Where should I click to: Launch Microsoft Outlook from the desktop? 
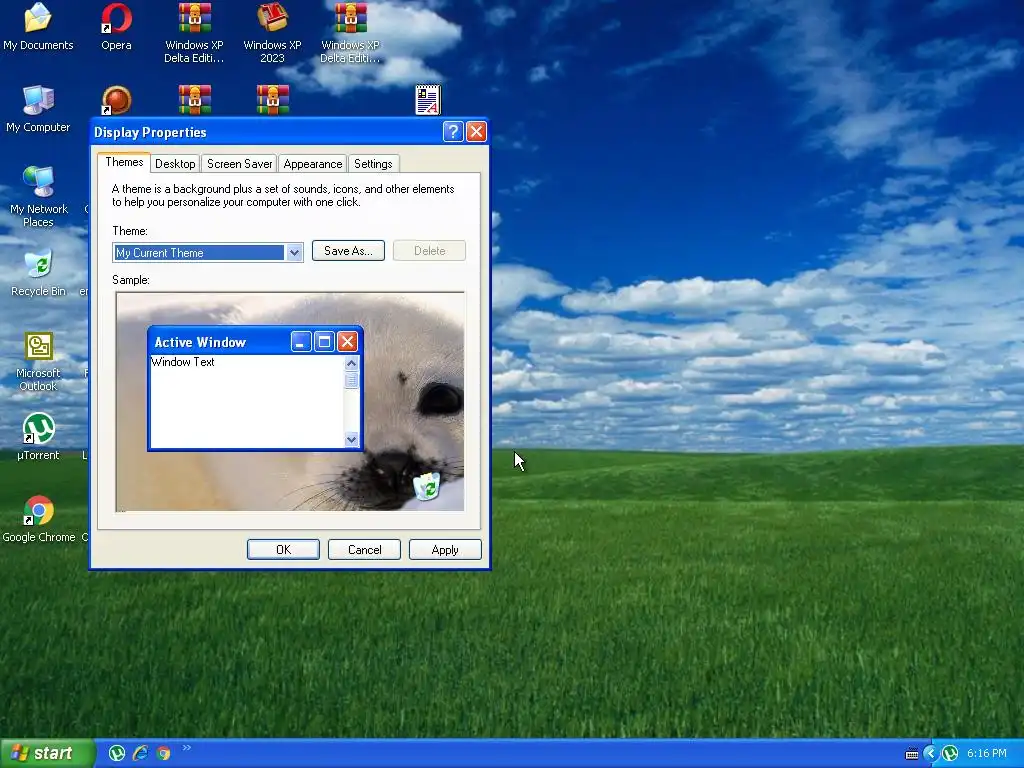(38, 361)
